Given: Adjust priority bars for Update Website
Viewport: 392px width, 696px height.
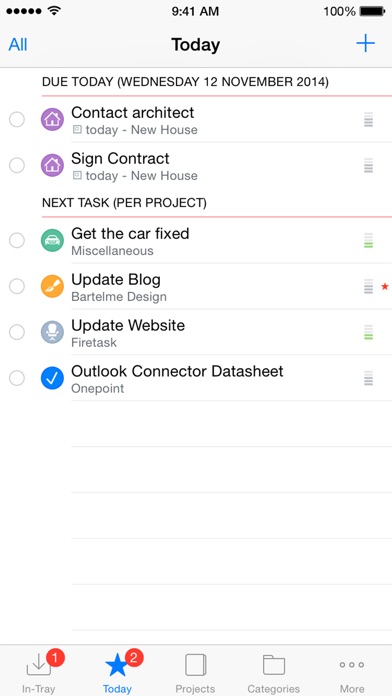Looking at the screenshot, I should pyautogui.click(x=368, y=332).
